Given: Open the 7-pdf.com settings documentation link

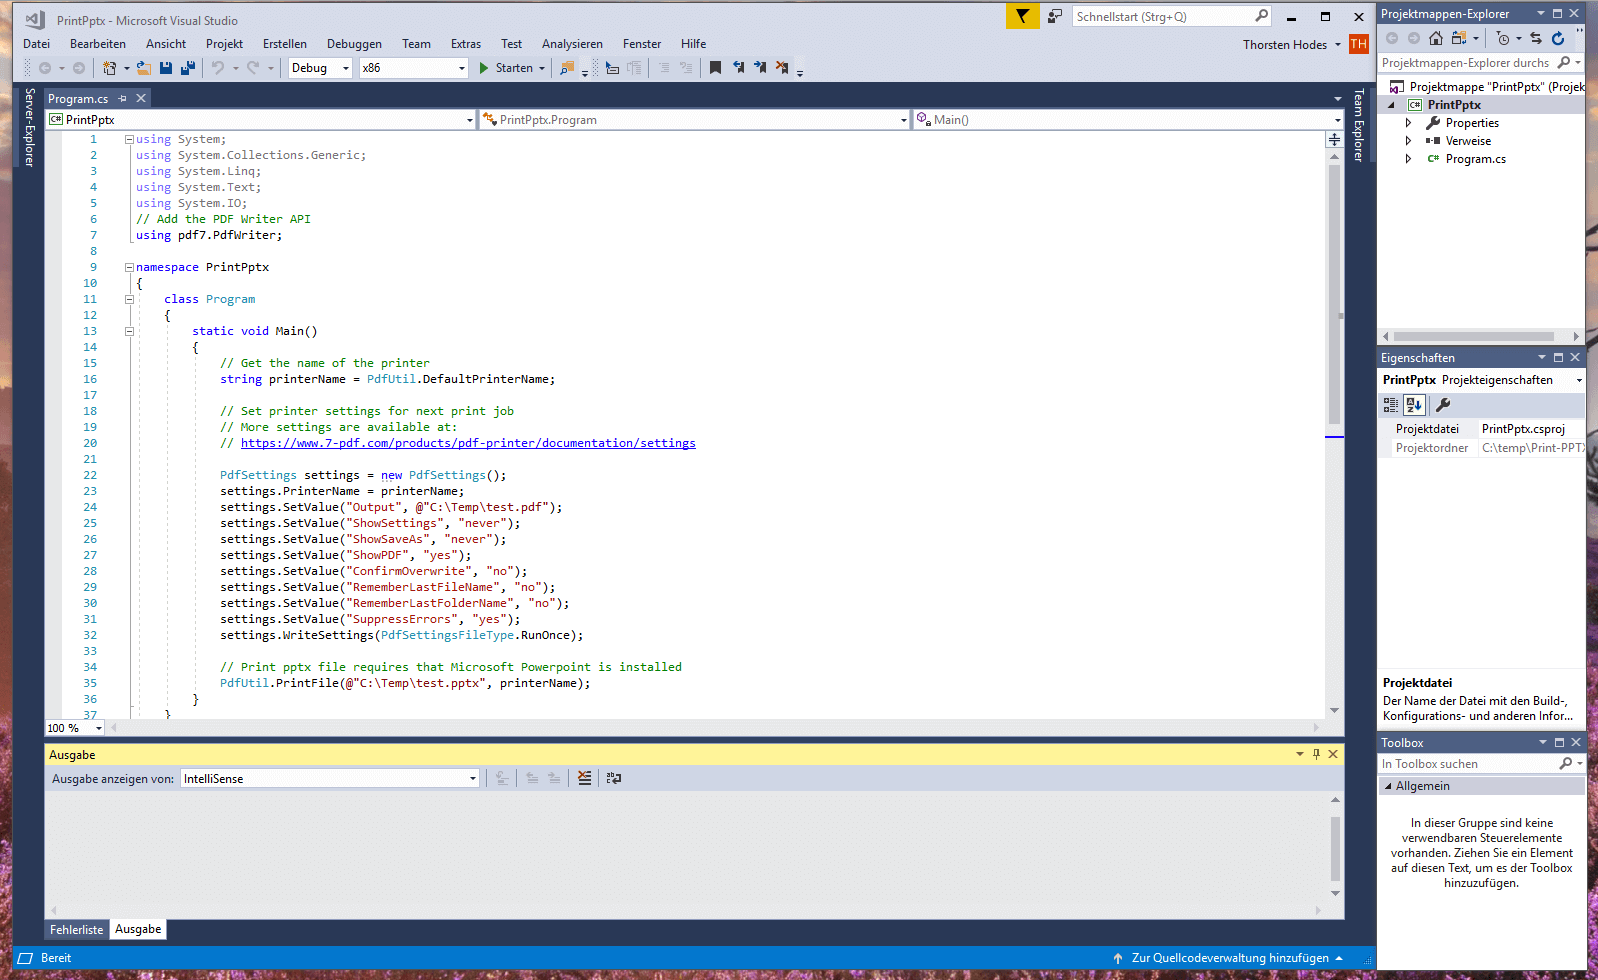Looking at the screenshot, I should (x=468, y=443).
